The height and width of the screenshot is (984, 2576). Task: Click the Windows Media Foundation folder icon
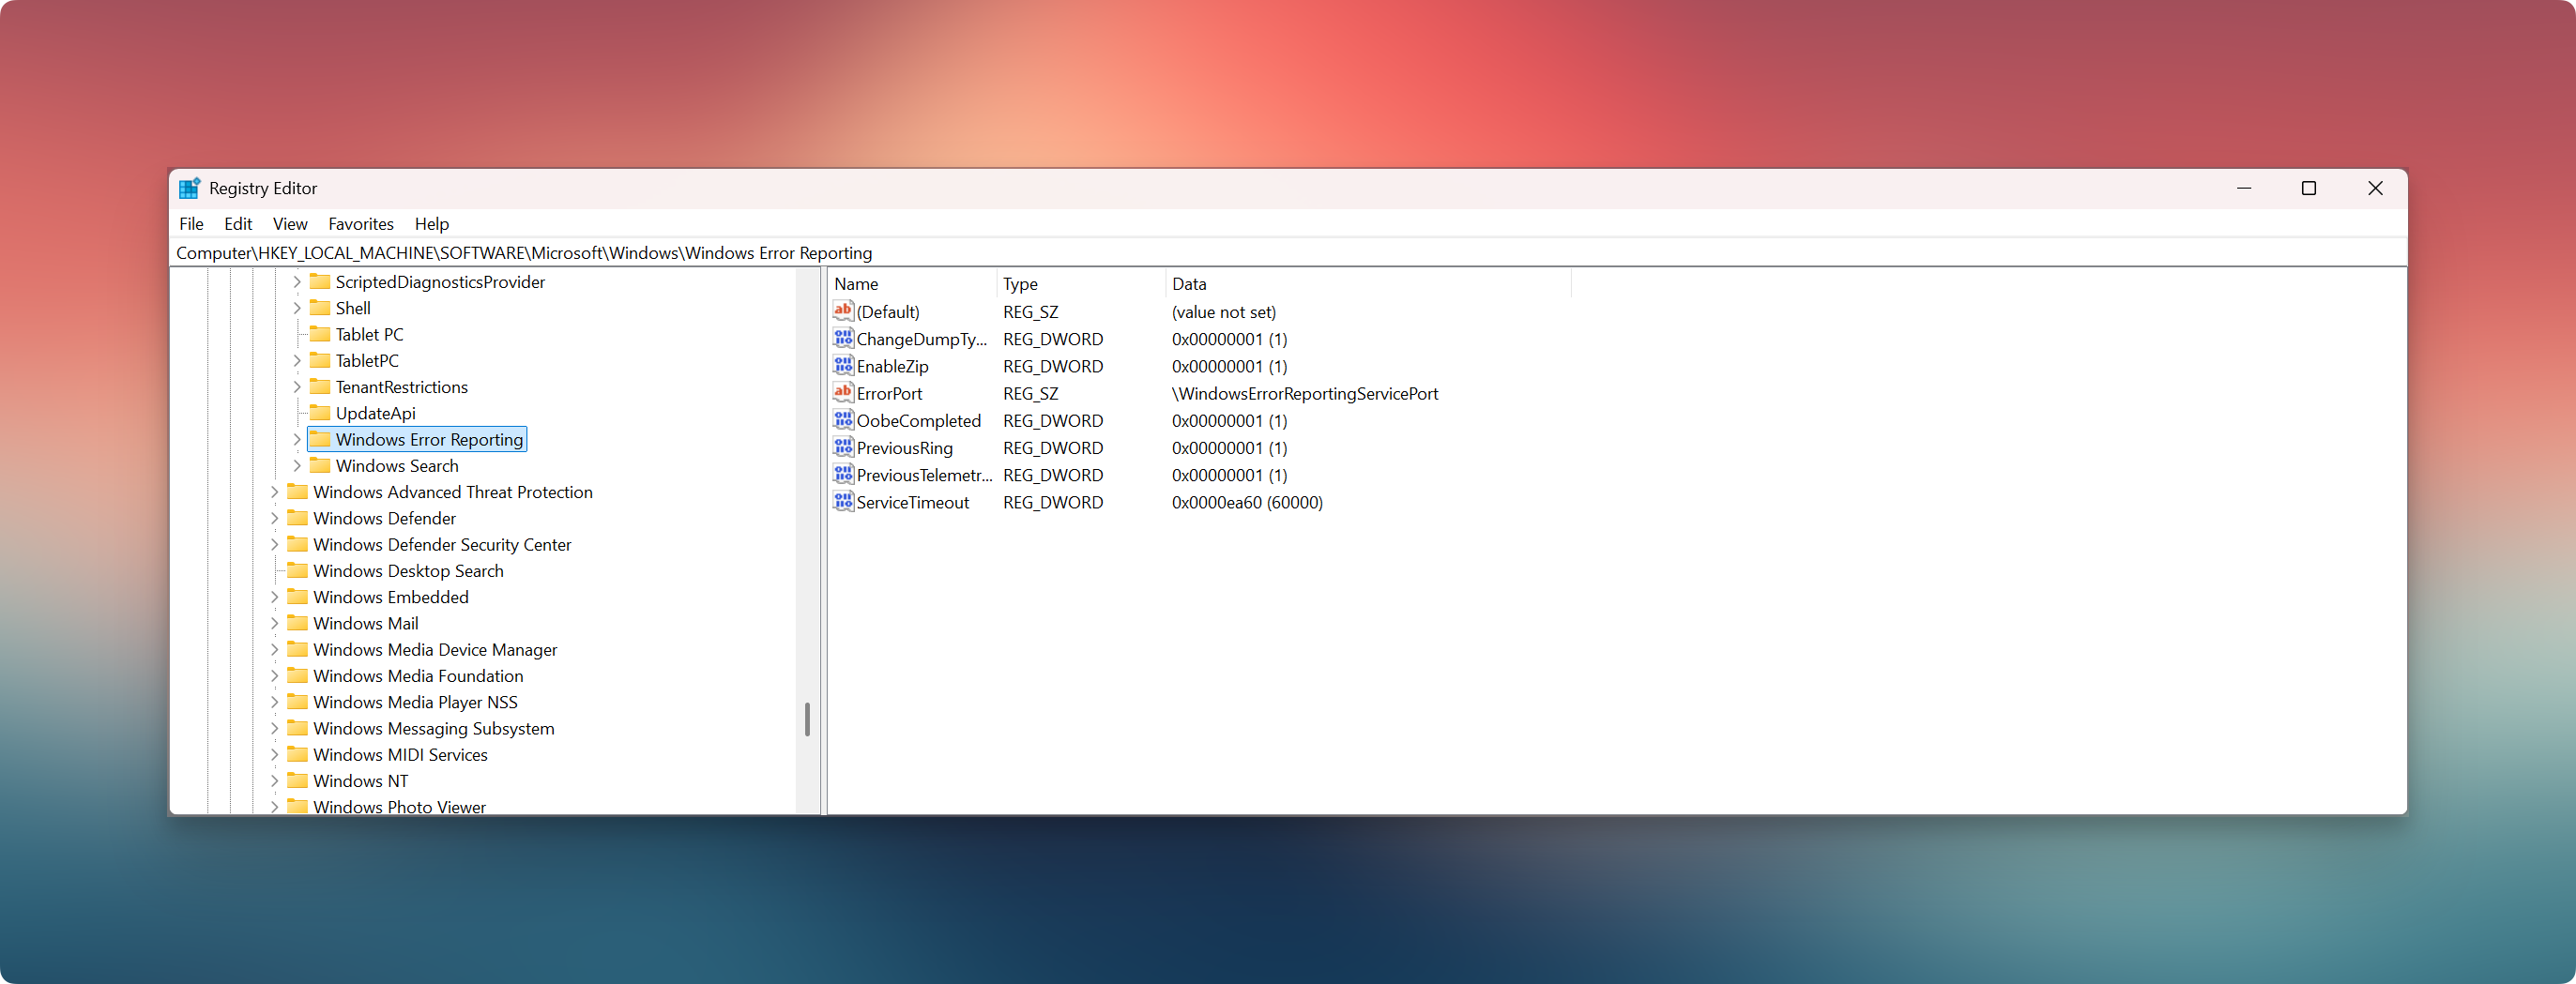coord(297,675)
